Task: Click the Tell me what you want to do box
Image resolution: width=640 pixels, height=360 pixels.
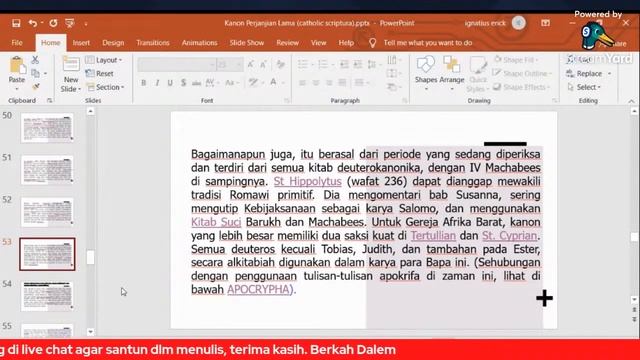Action: [x=427, y=43]
